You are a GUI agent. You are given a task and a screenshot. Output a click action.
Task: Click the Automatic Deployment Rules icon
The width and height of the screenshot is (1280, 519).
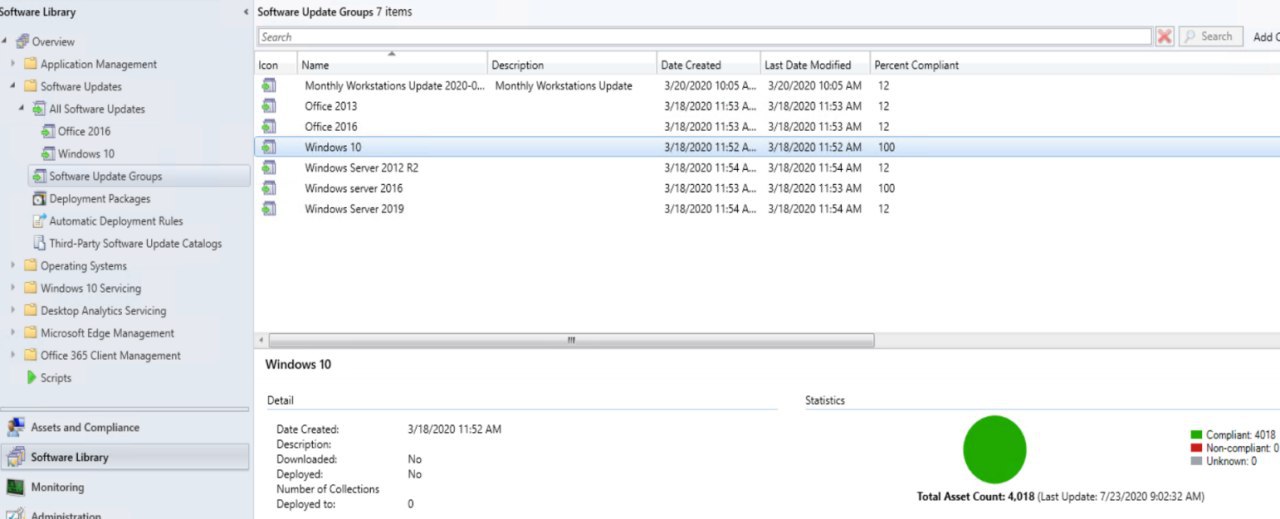click(39, 221)
